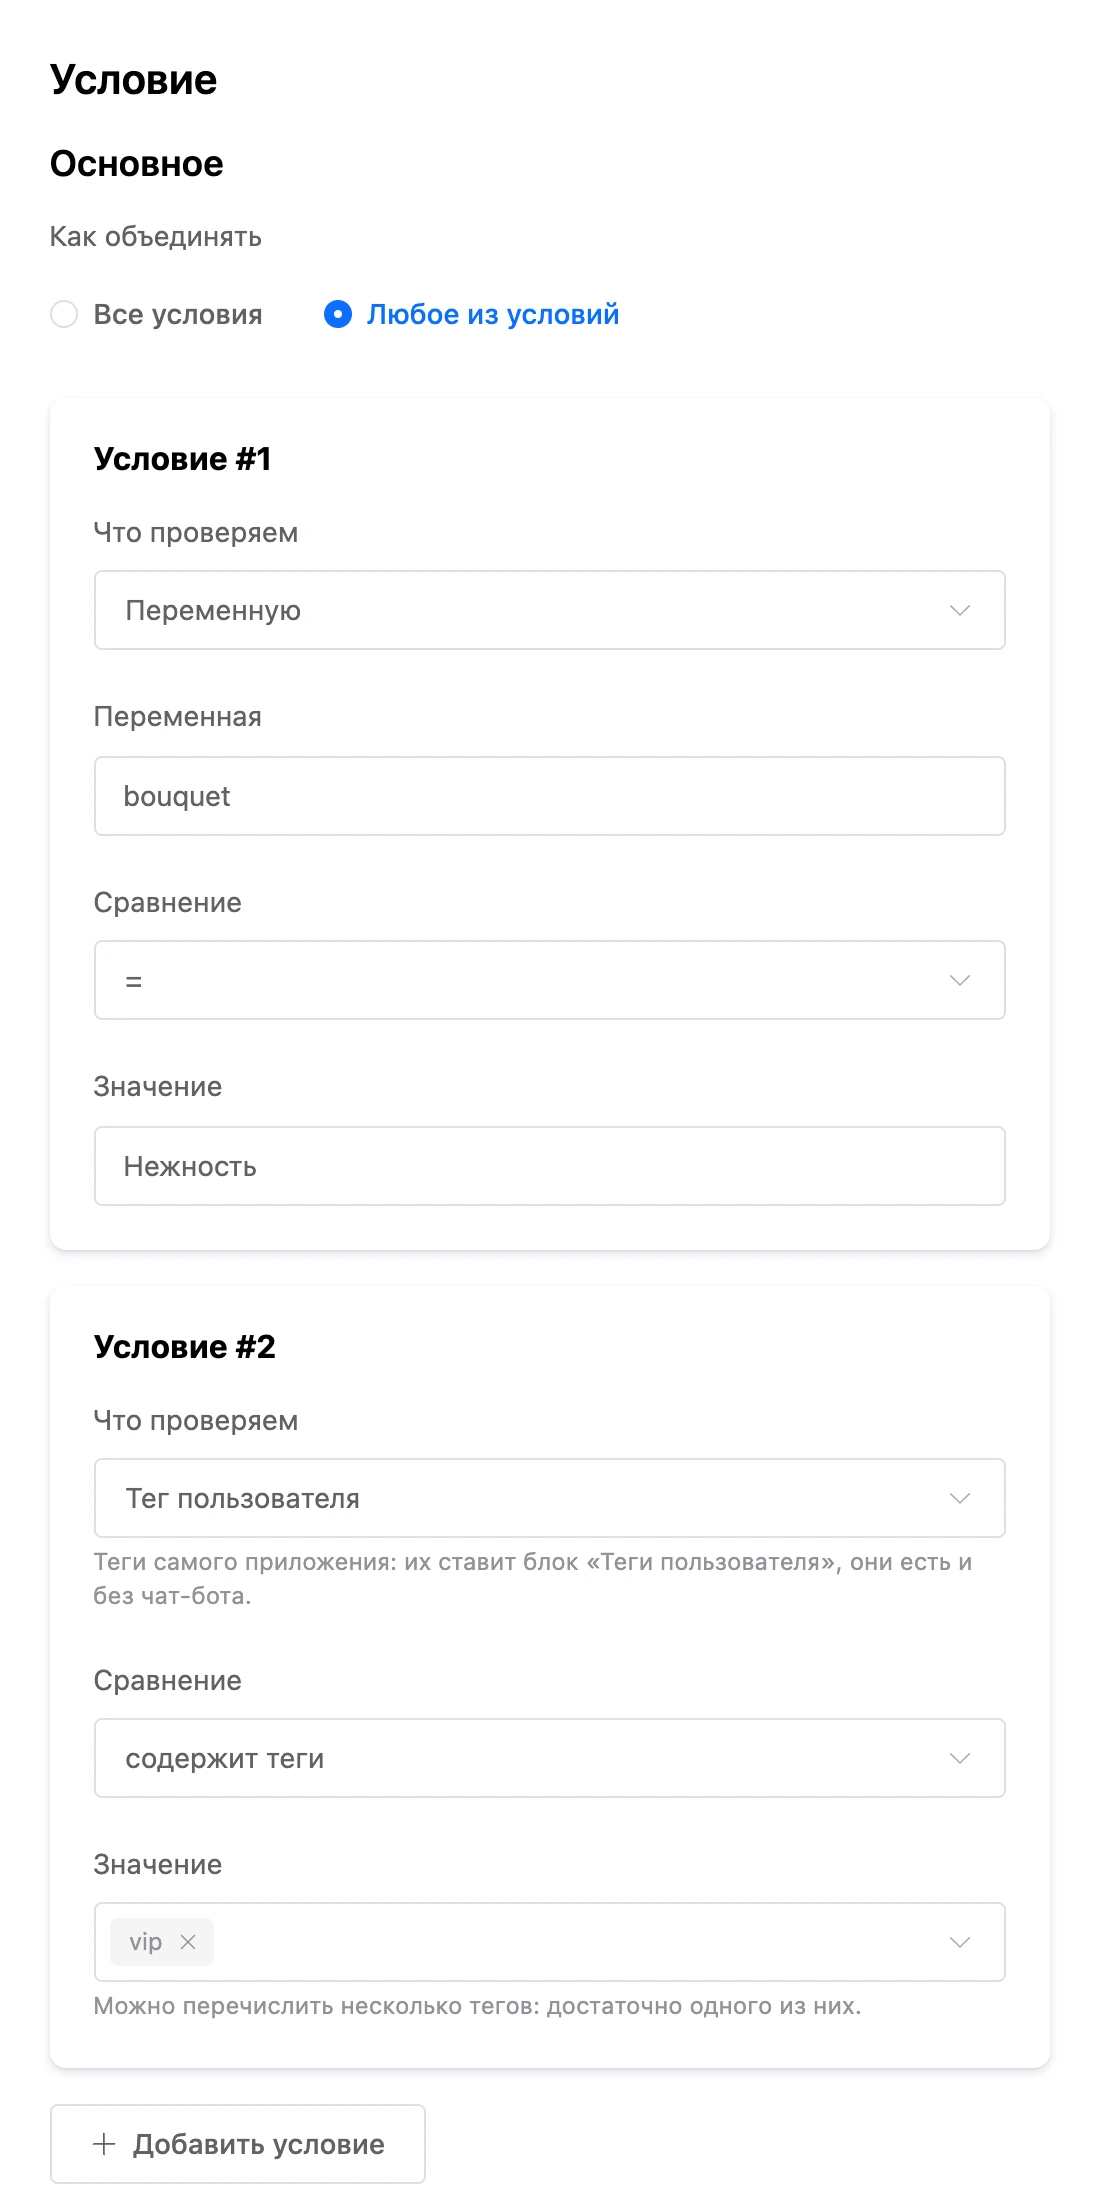Focus the "bouquet" variable input field
Viewport: 1110px width, 2206px height.
click(x=549, y=796)
